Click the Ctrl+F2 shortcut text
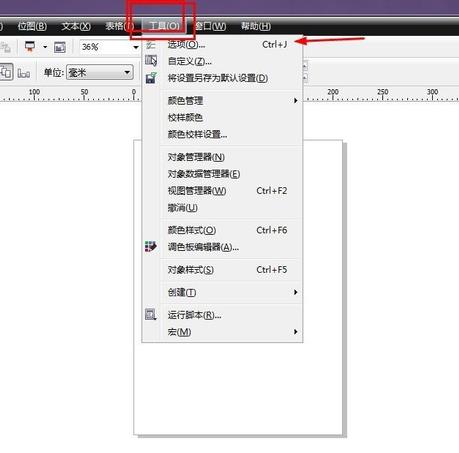 click(272, 191)
